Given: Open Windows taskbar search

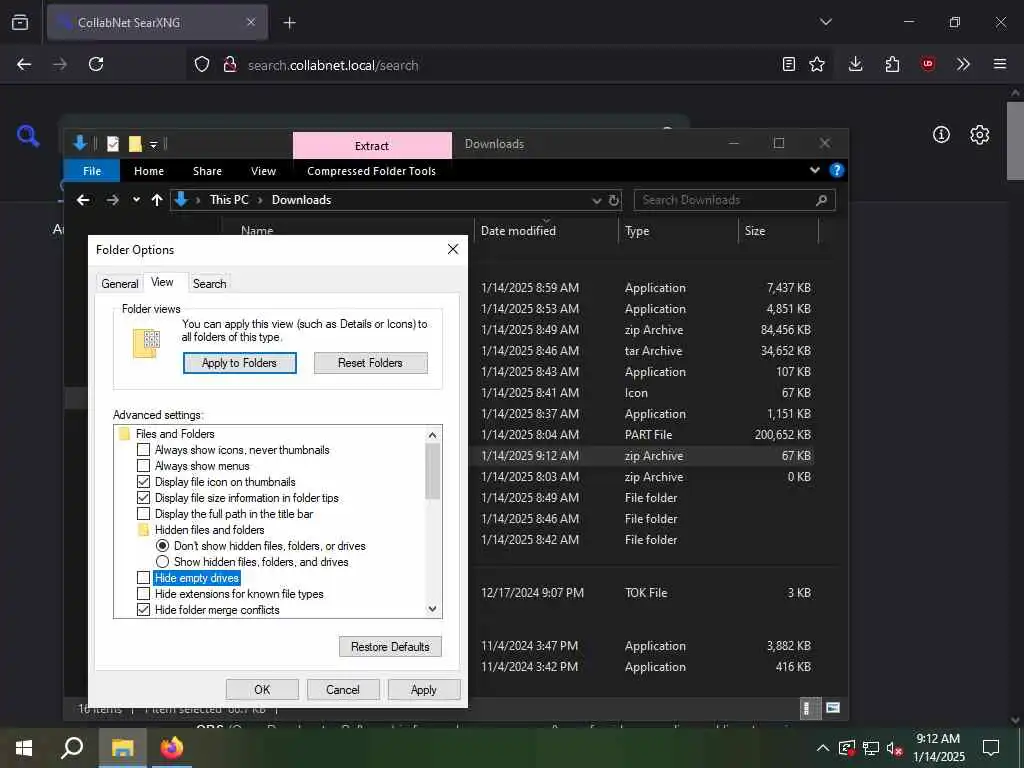Looking at the screenshot, I should point(72,748).
